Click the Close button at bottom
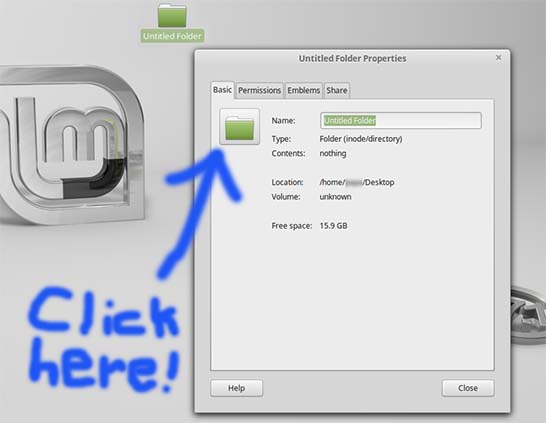This screenshot has width=546, height=423. 468,388
